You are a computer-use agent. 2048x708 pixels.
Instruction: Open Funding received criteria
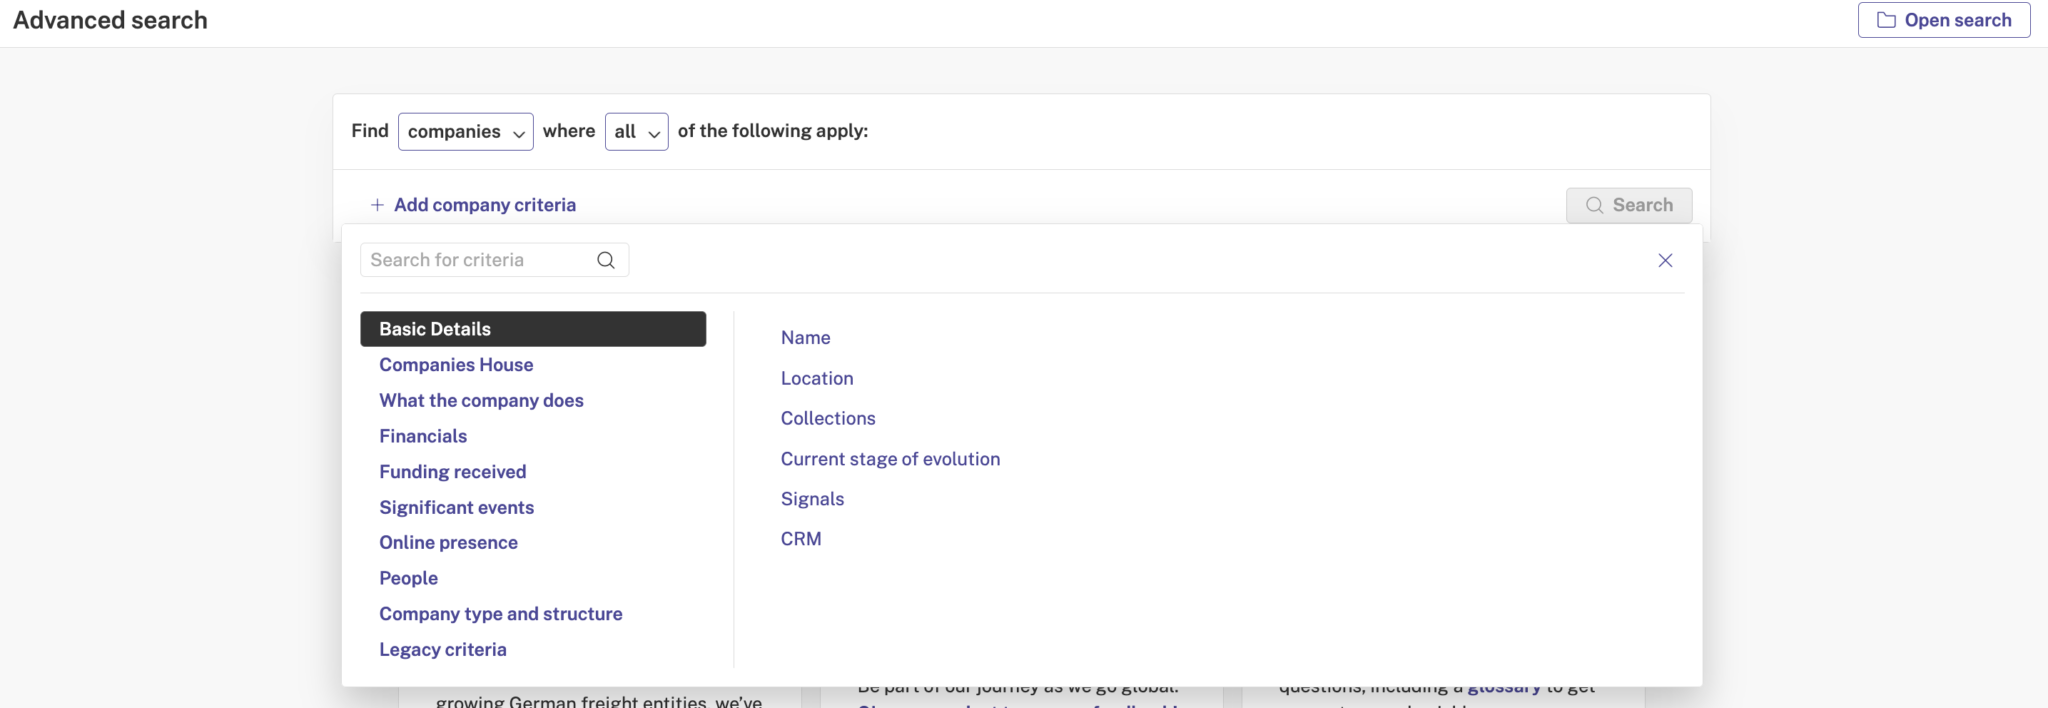point(452,472)
